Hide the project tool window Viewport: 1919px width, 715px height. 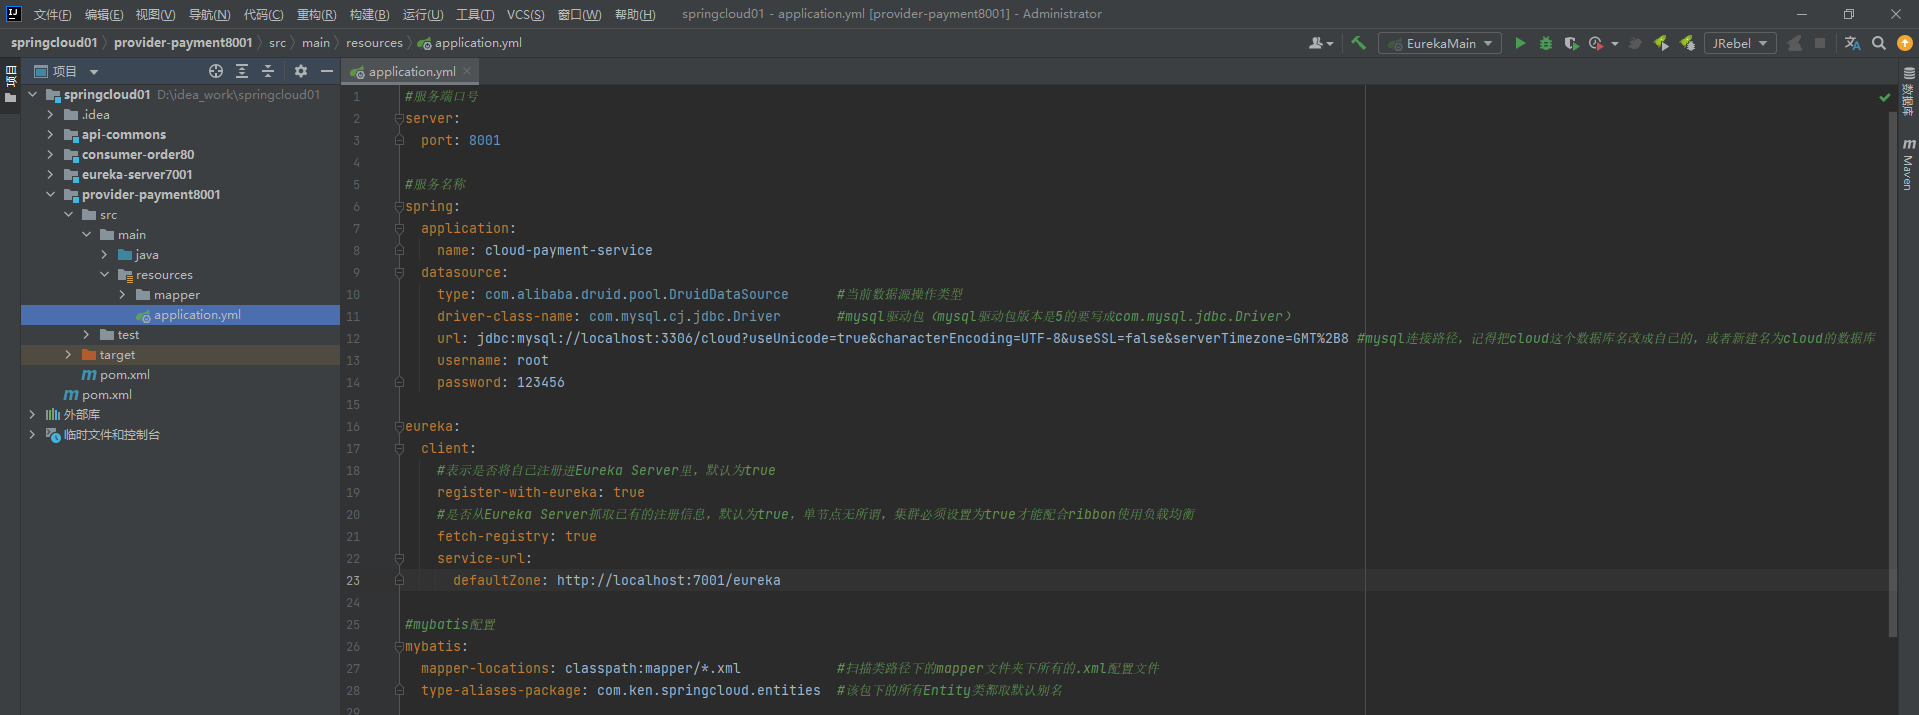[326, 71]
